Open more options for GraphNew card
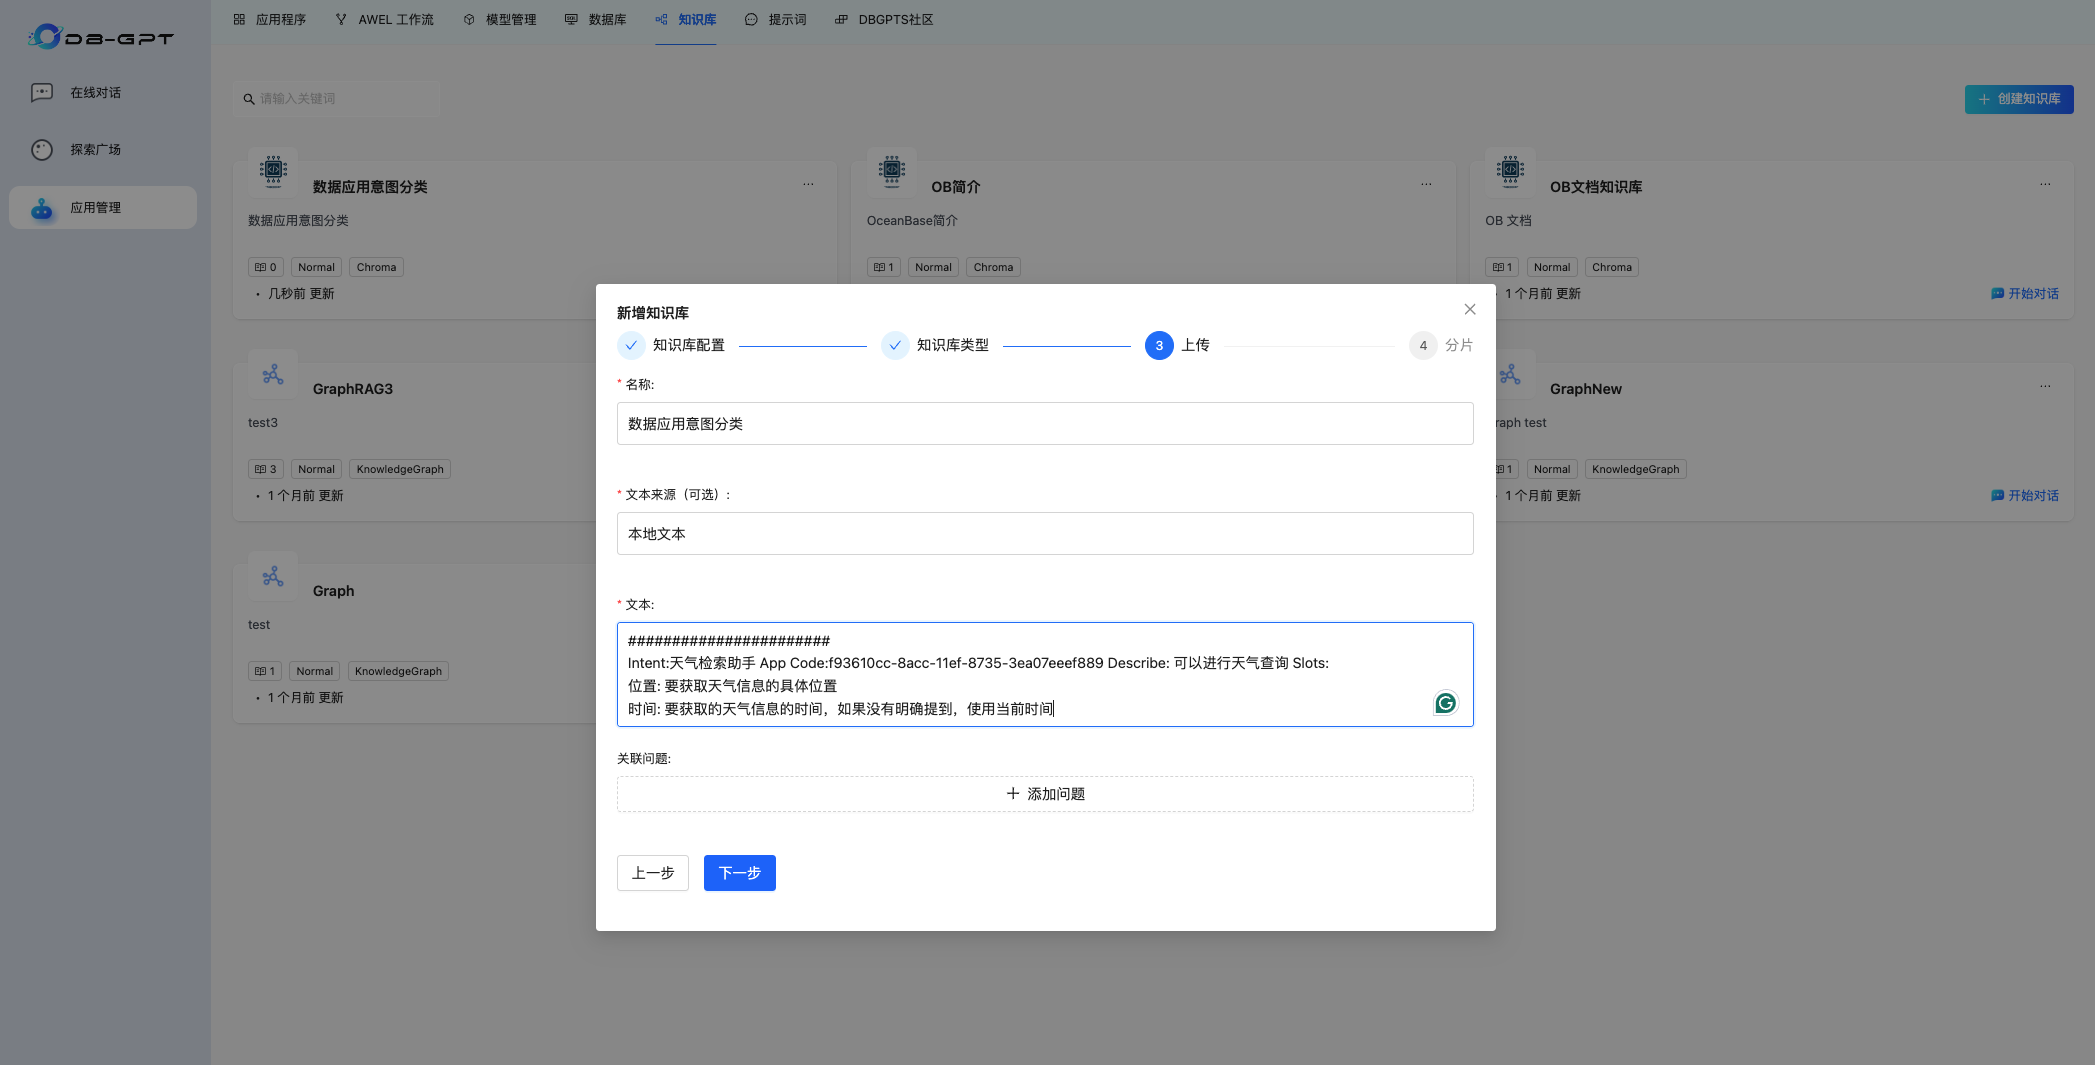 2045,386
